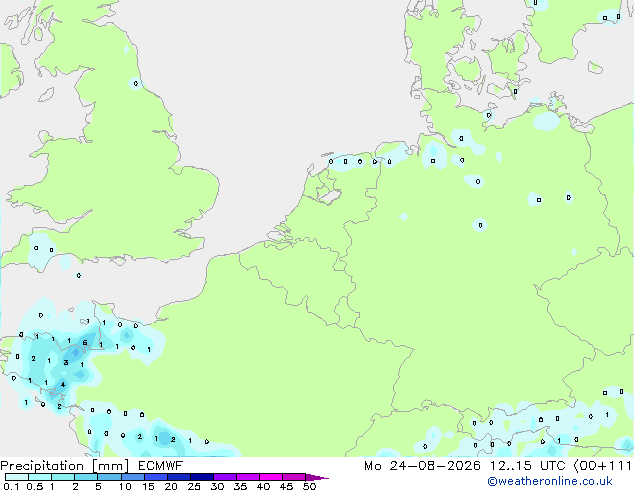Click the 4 mm precipitation value marker
634x490 pixels.
click(63, 384)
